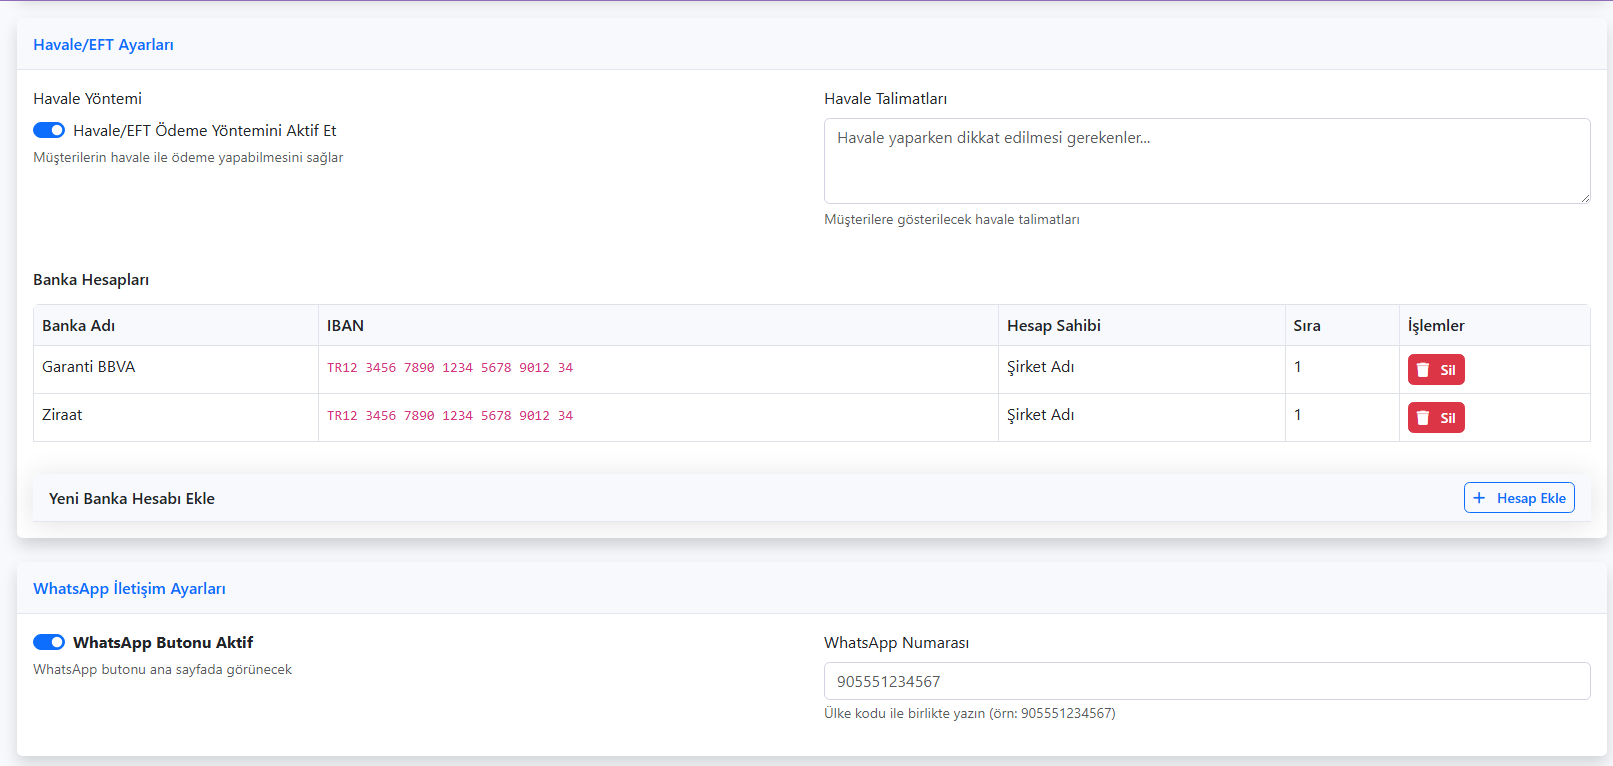The image size is (1613, 766).
Task: Click the IBAN value in Garanti BBVA row
Action: (450, 368)
